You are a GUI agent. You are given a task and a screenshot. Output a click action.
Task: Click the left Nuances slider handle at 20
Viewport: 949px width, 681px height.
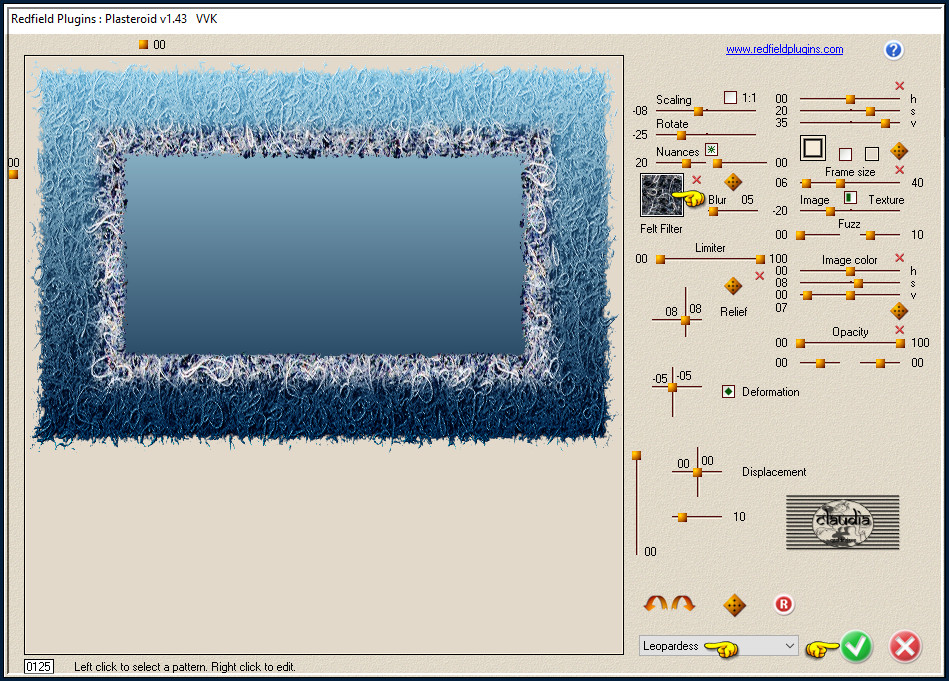pos(686,163)
